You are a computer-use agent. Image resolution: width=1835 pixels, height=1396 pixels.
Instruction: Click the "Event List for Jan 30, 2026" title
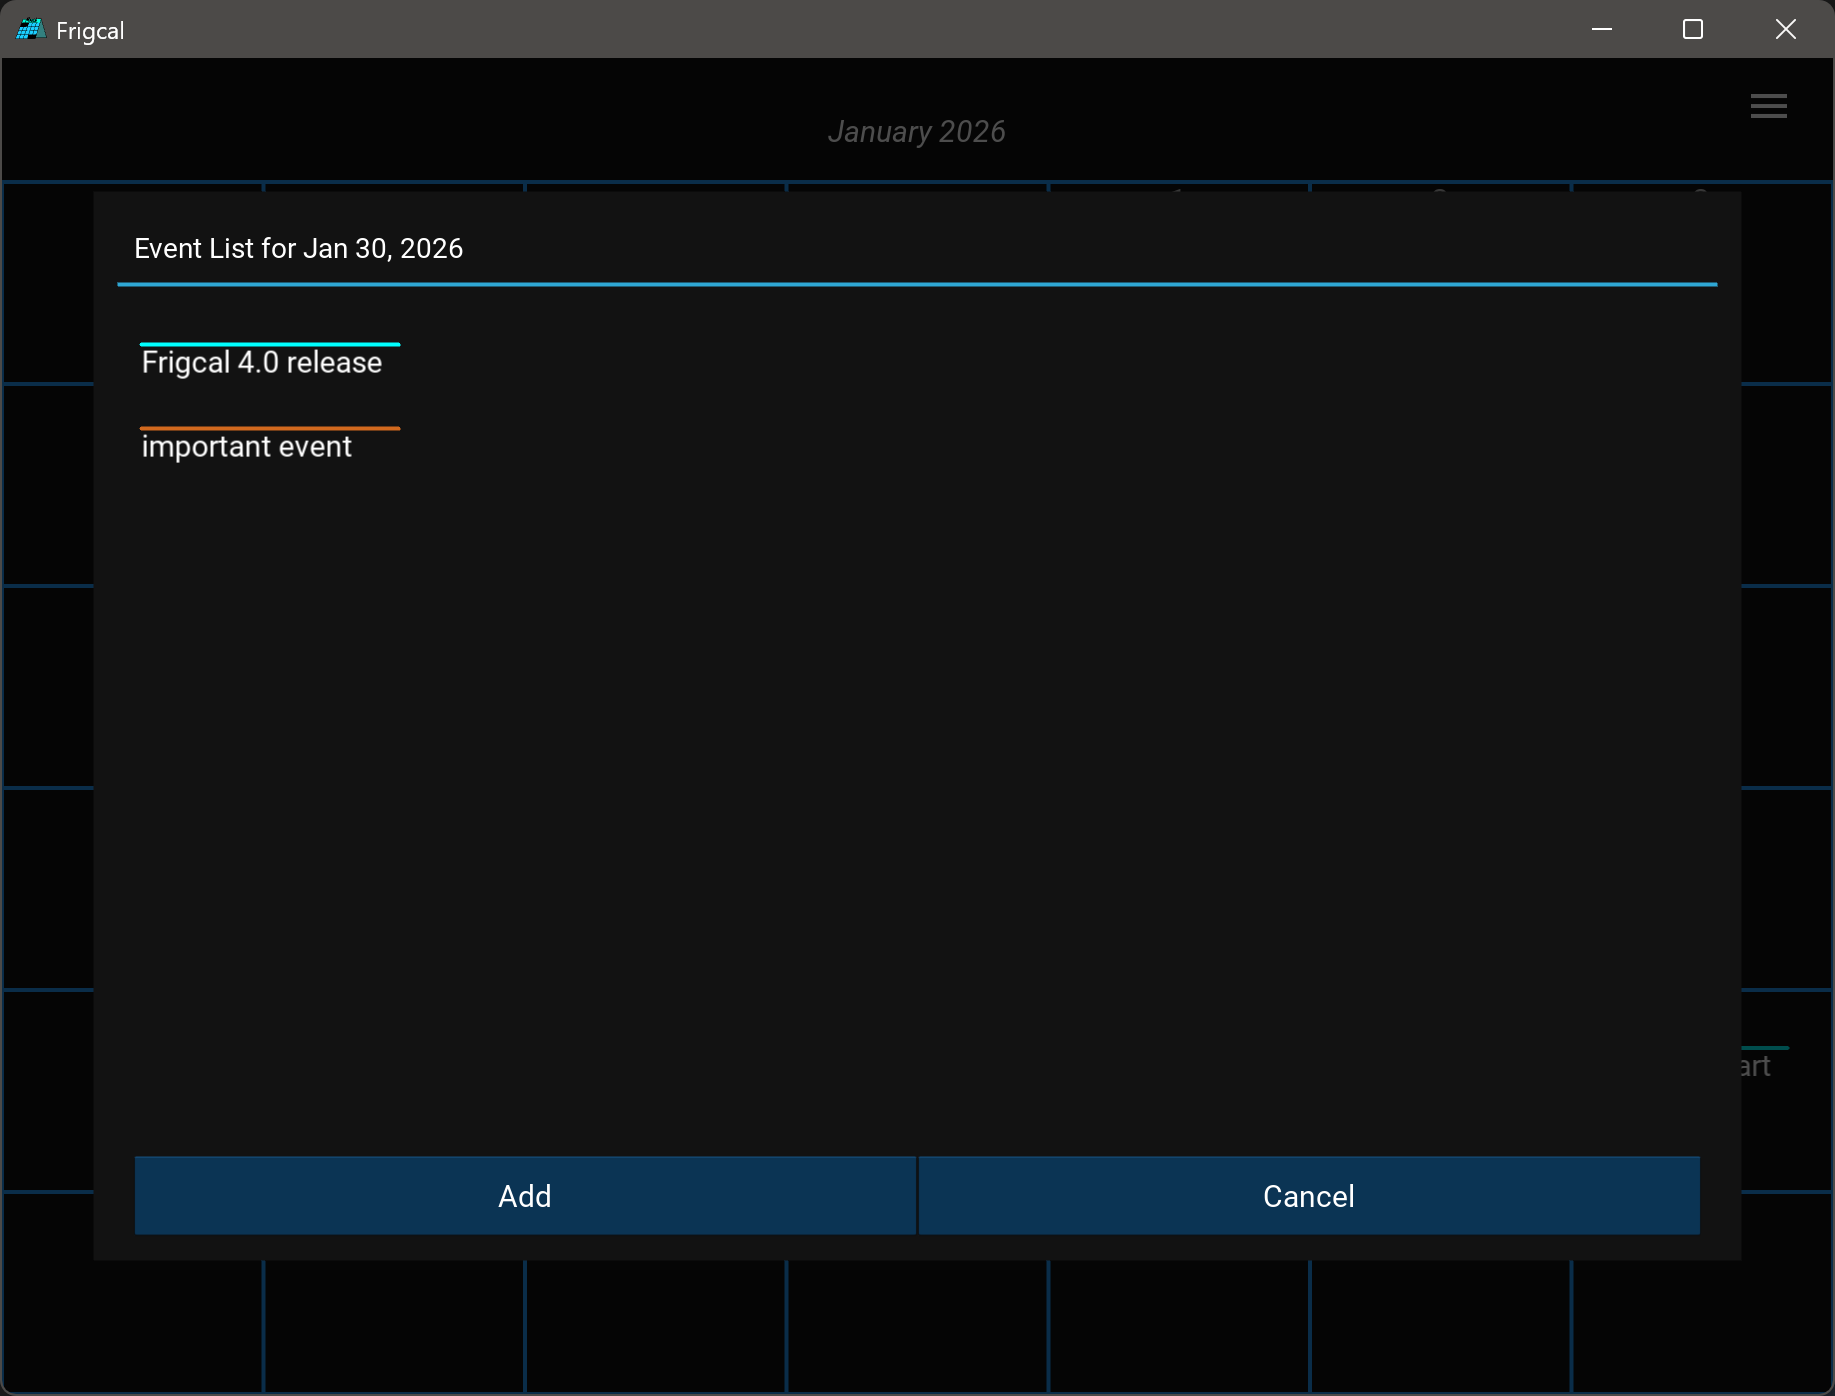pyautogui.click(x=298, y=249)
